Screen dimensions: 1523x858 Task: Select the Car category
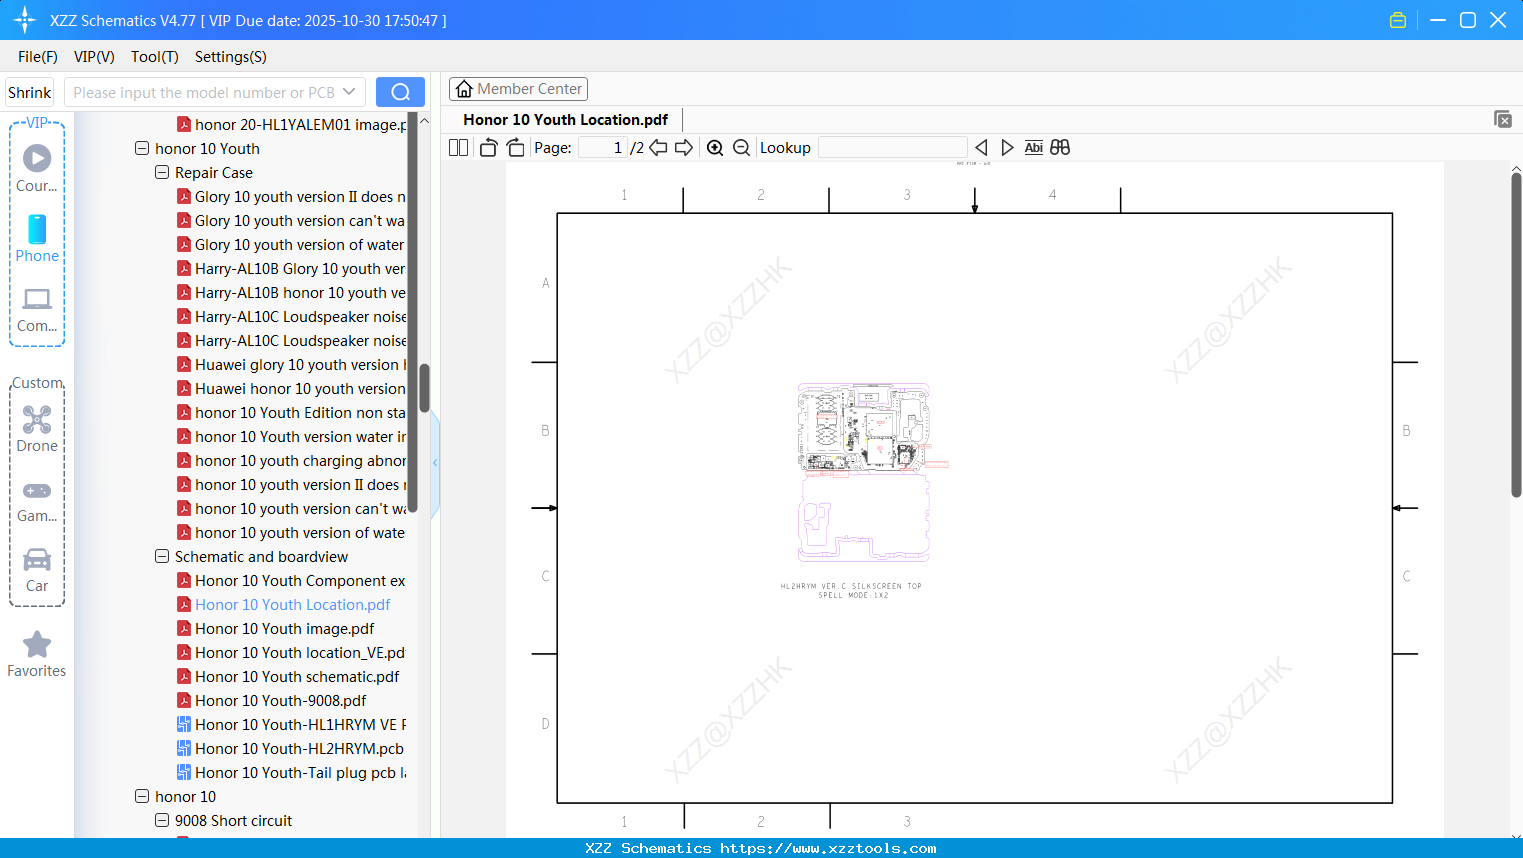37,569
